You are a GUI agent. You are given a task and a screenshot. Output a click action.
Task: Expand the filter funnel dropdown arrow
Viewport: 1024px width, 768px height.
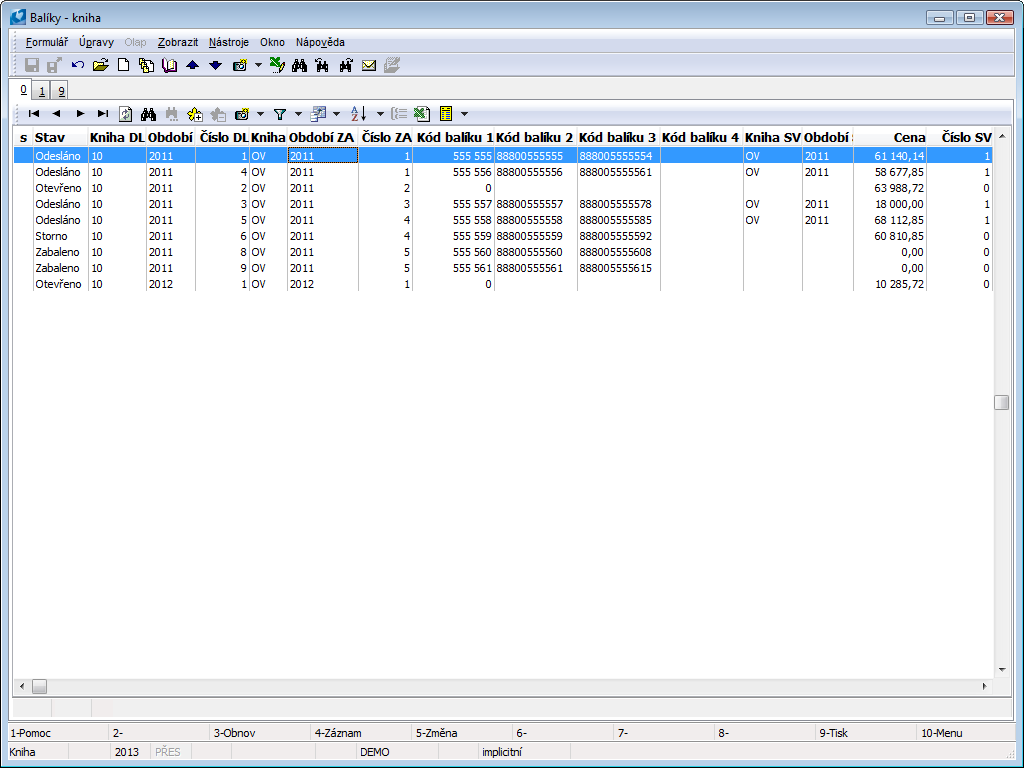pyautogui.click(x=297, y=114)
